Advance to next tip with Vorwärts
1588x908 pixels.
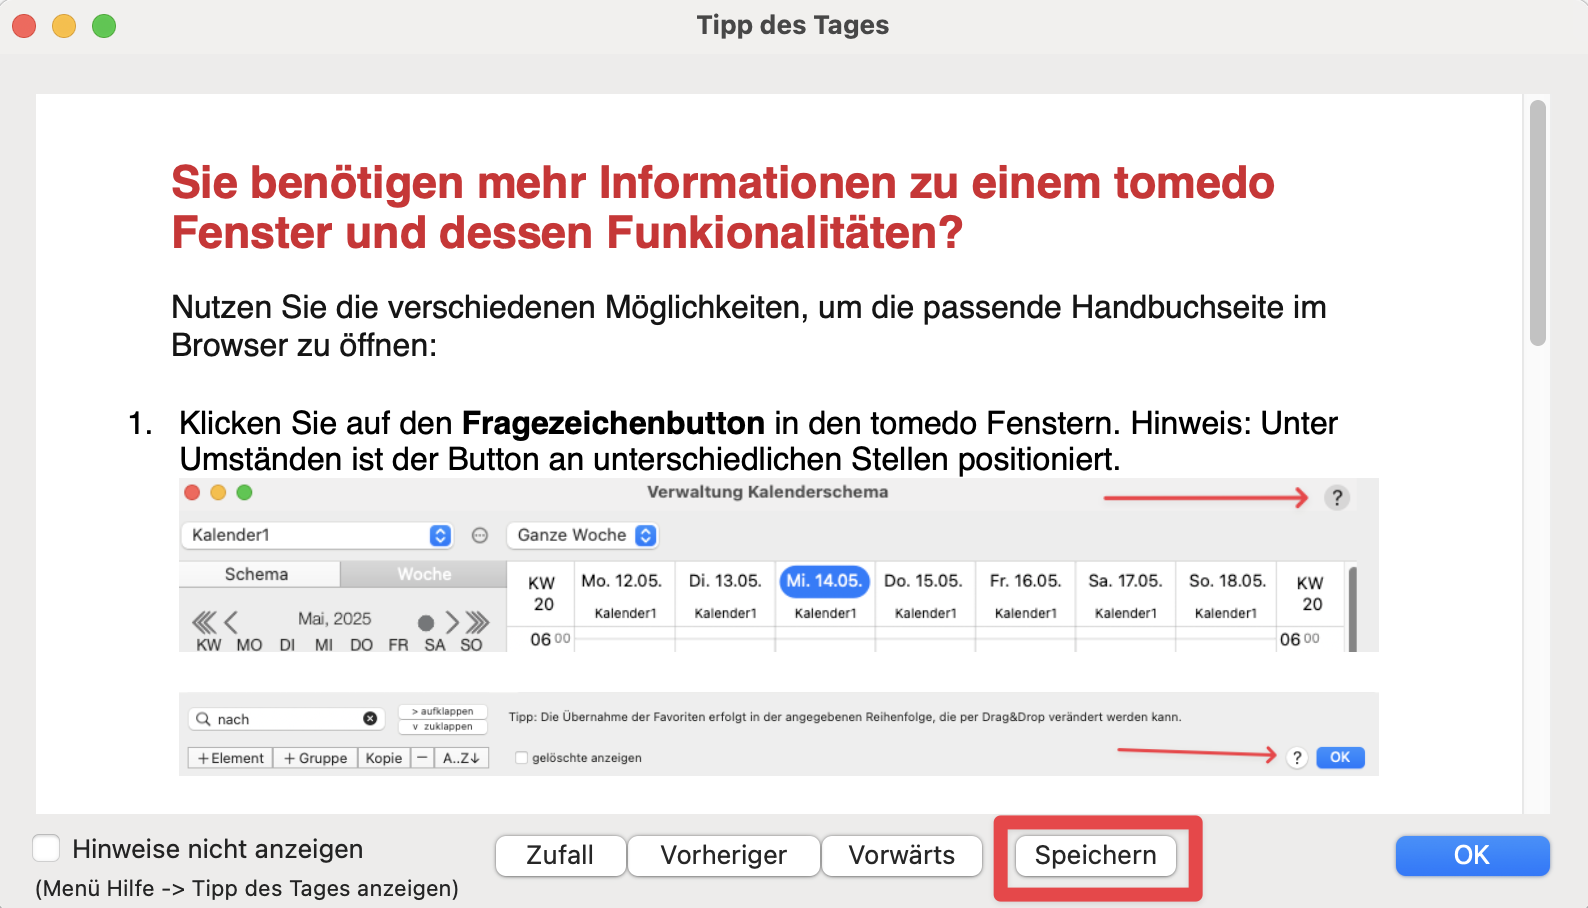pyautogui.click(x=901, y=856)
